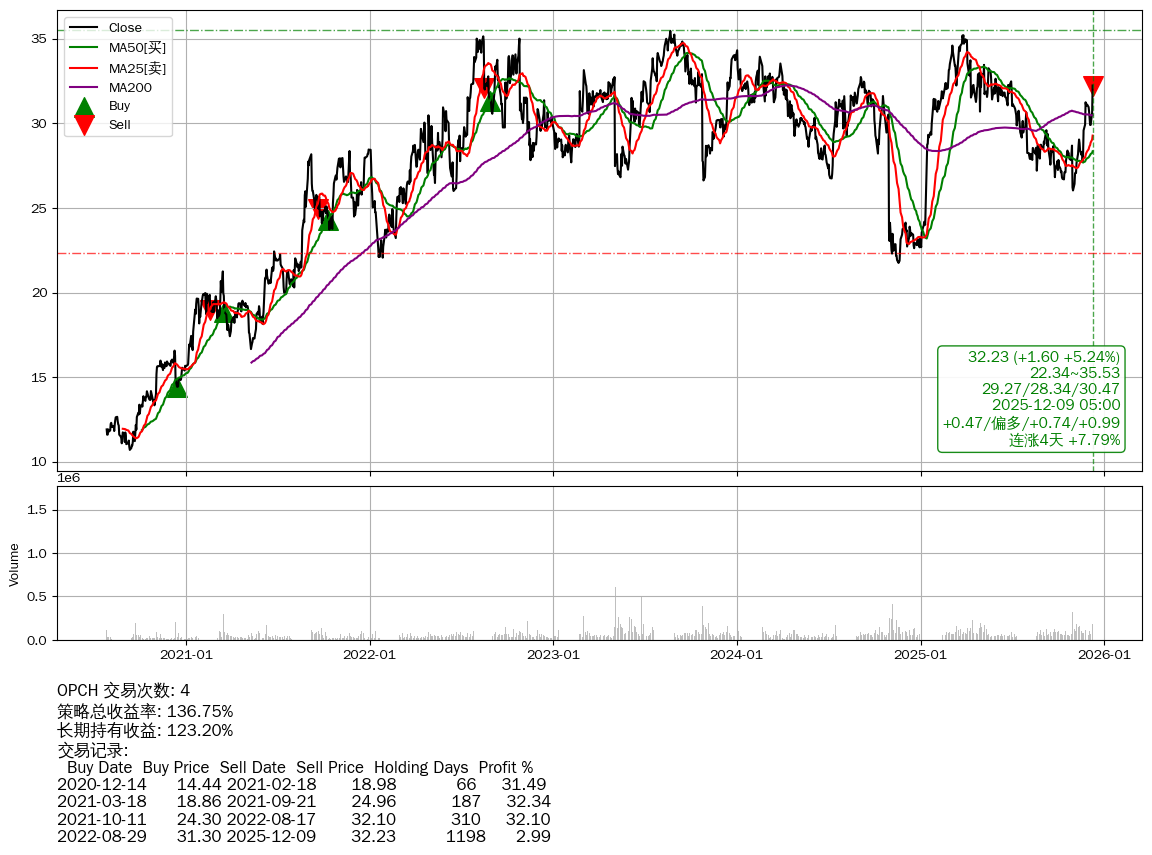Click the 32.23 (+1.60 +5.24%) price text

click(1044, 357)
